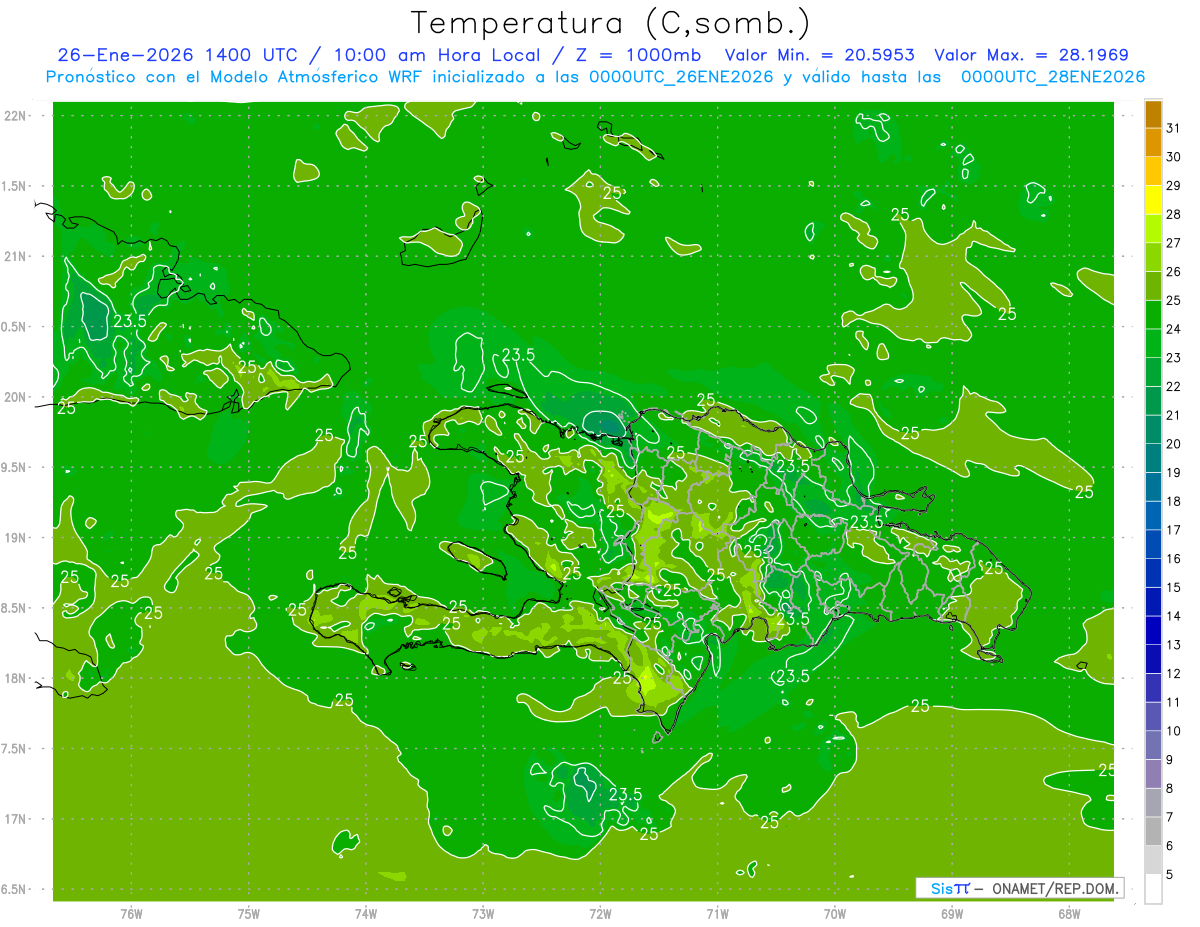Click the orange legend swatch between 30 and 31
The image size is (1200, 927).
pos(1153,142)
